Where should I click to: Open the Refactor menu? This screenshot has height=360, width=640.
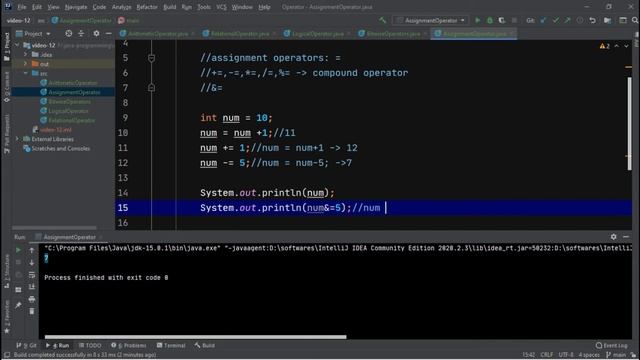[147, 7]
